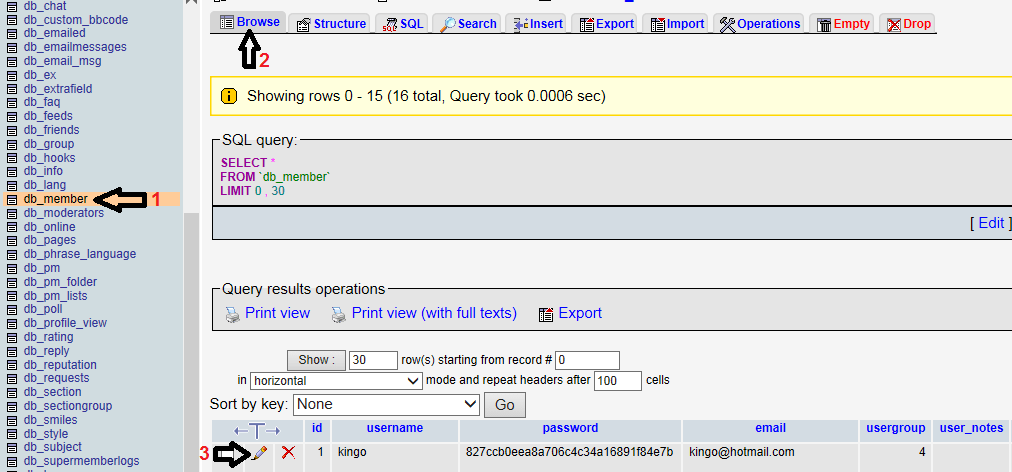The width and height of the screenshot is (1012, 472).
Task: Sort by the username column header
Action: coord(395,428)
